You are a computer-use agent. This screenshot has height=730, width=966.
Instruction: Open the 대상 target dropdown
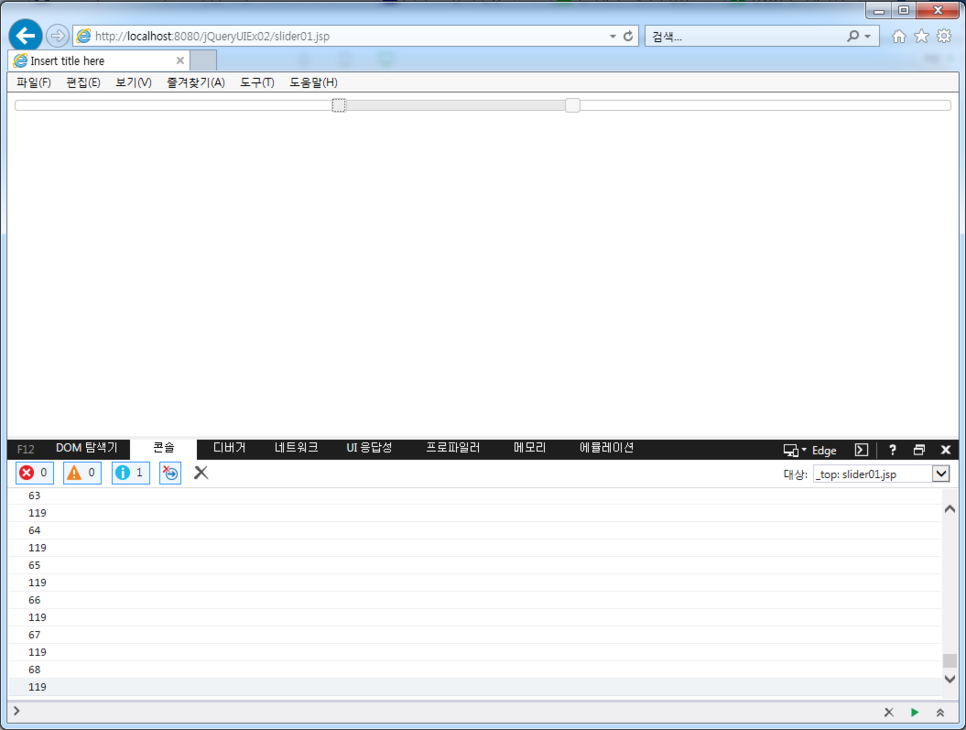coord(881,474)
